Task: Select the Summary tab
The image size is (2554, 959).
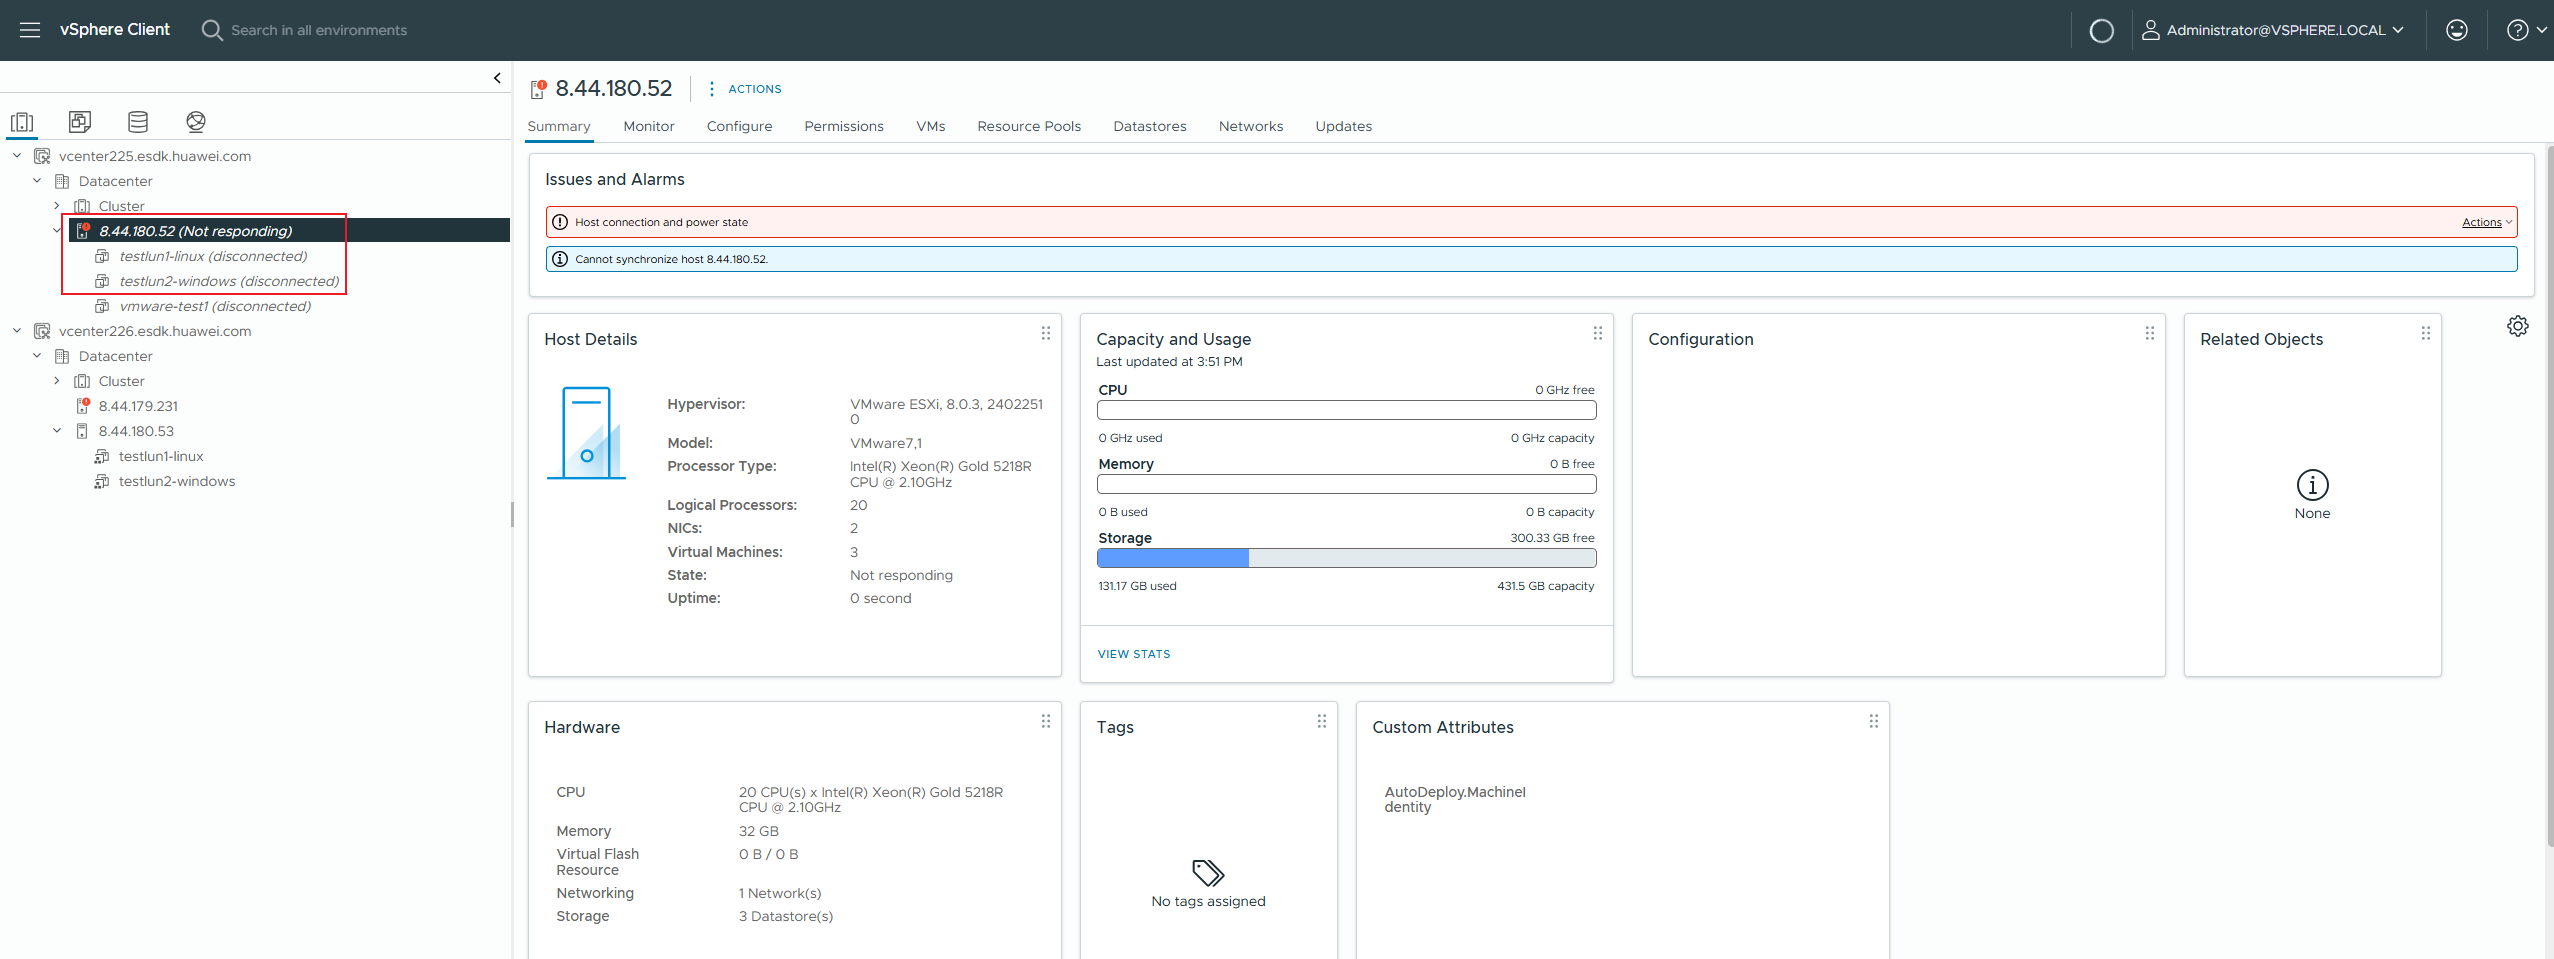Action: coord(559,126)
